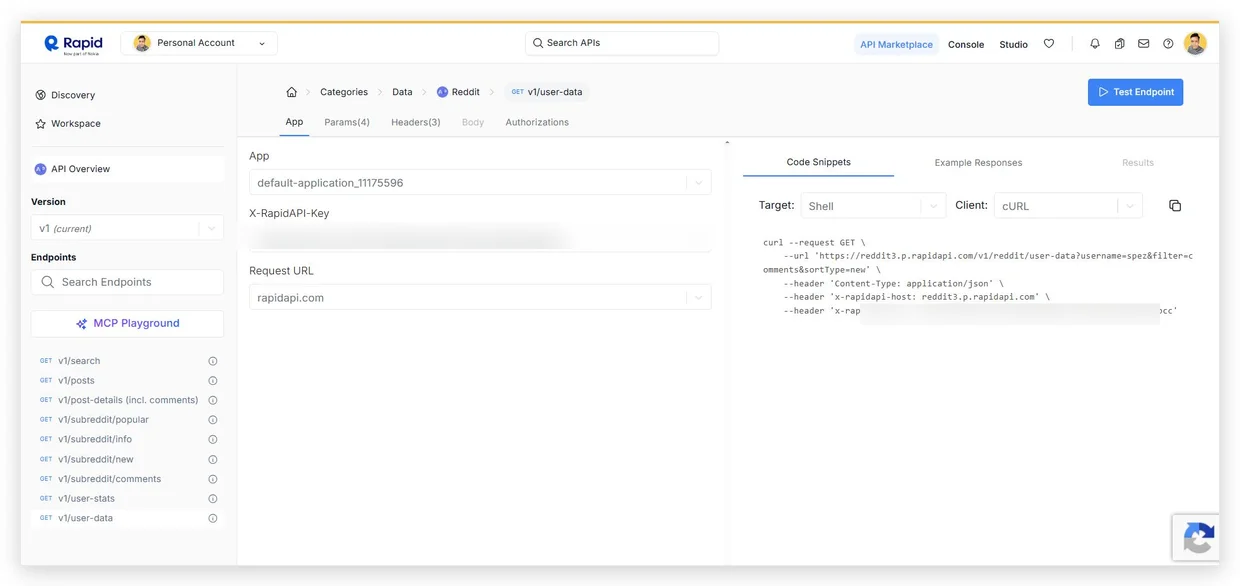Open the mail inbox icon
The height and width of the screenshot is (586, 1240).
point(1144,44)
